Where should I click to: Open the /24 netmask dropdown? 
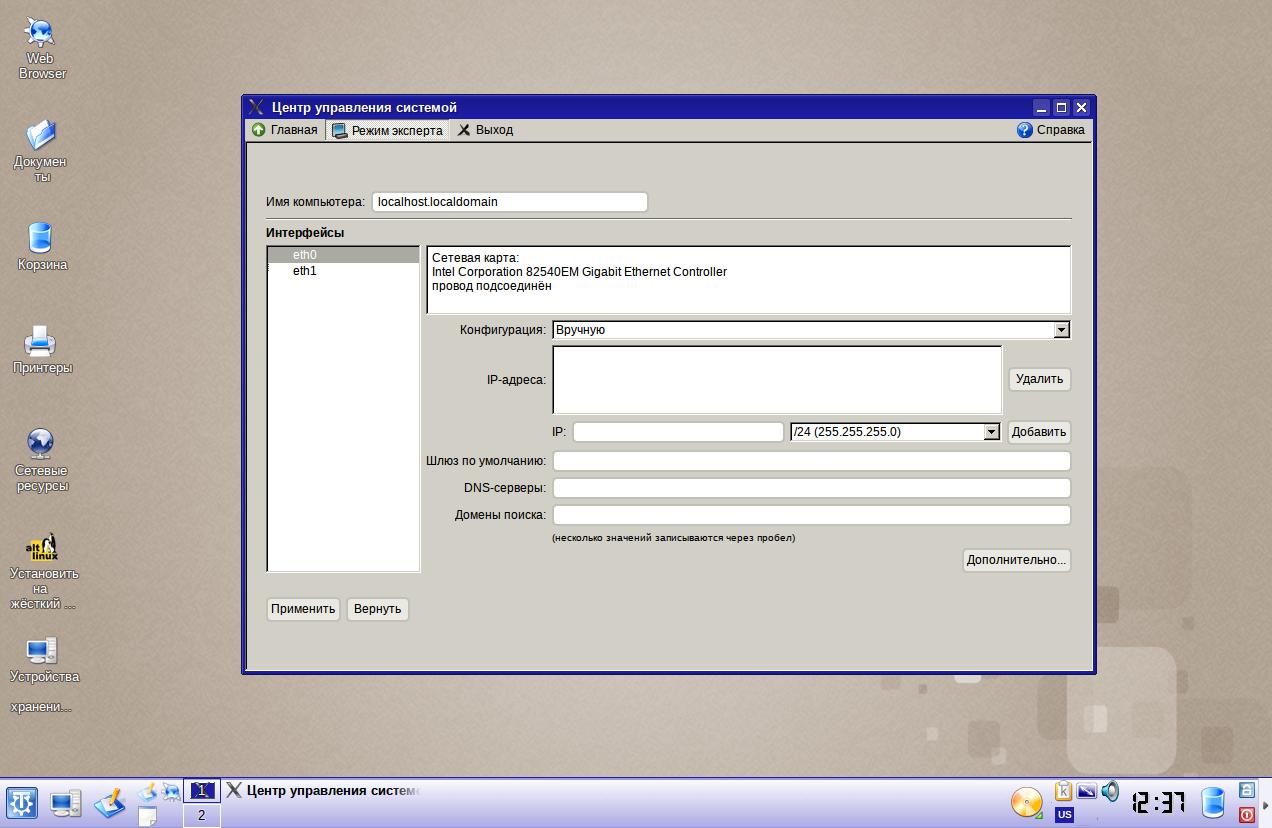coord(991,432)
